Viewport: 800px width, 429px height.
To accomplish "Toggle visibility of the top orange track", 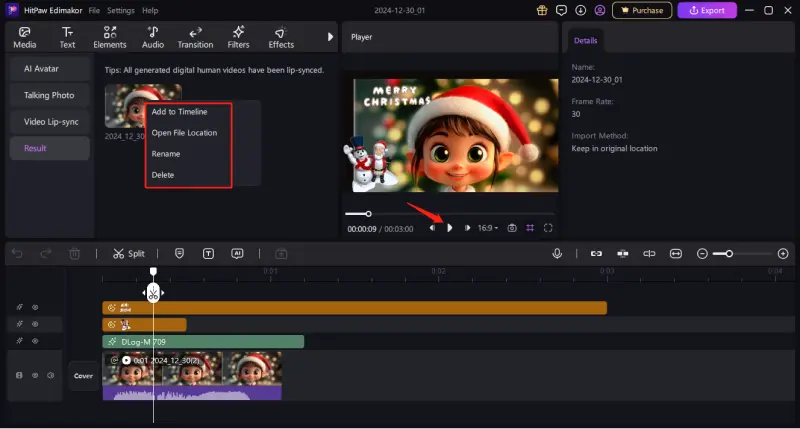I will (x=35, y=308).
